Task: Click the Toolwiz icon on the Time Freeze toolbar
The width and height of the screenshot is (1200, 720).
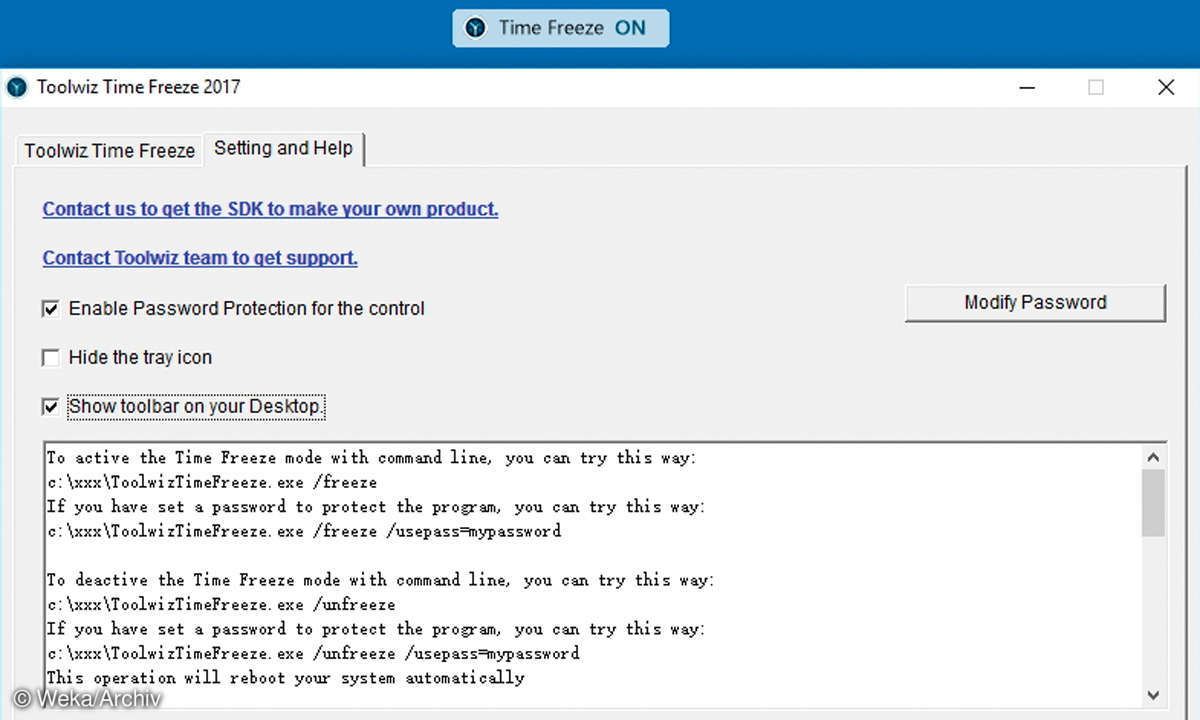Action: [478, 28]
